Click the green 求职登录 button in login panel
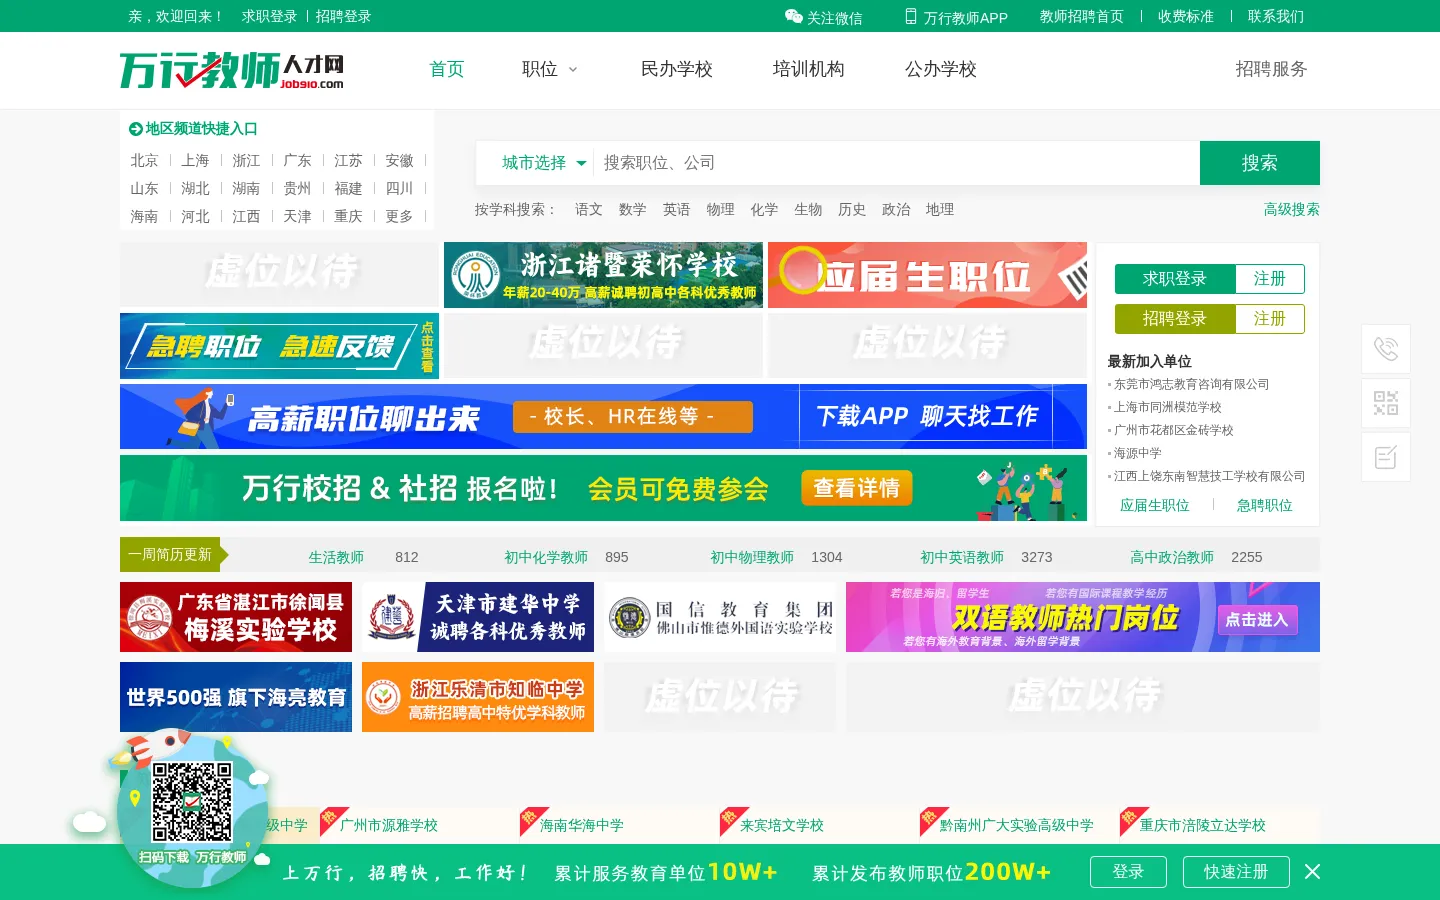1440x900 pixels. [1175, 279]
